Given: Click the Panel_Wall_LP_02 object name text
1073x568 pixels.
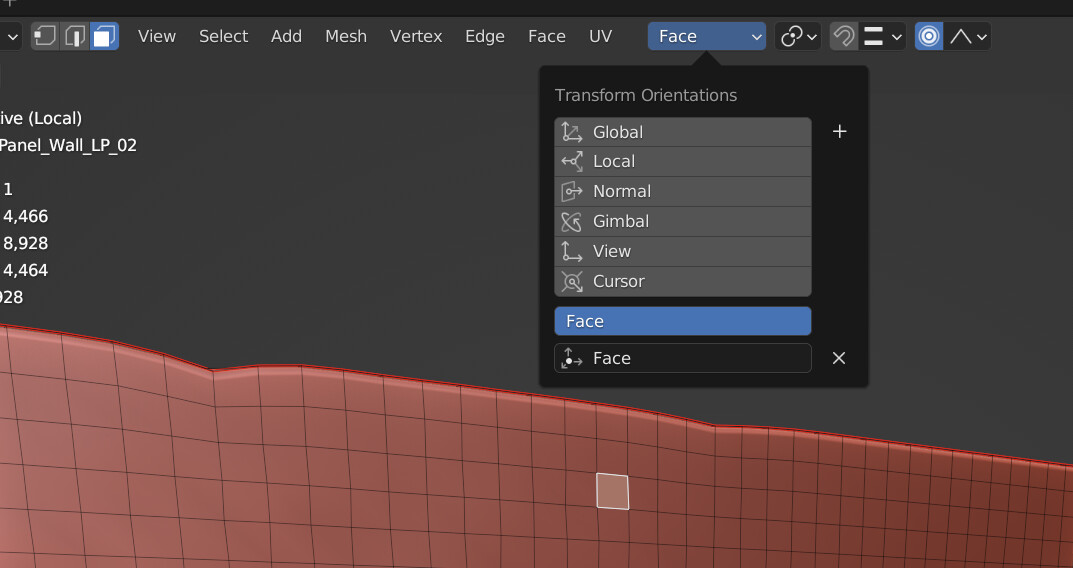Looking at the screenshot, I should click(68, 145).
